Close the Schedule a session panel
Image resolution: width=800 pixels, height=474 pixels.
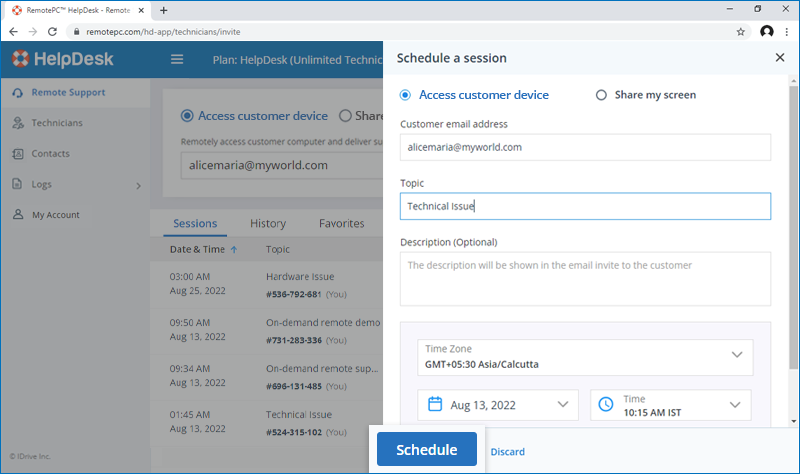780,58
